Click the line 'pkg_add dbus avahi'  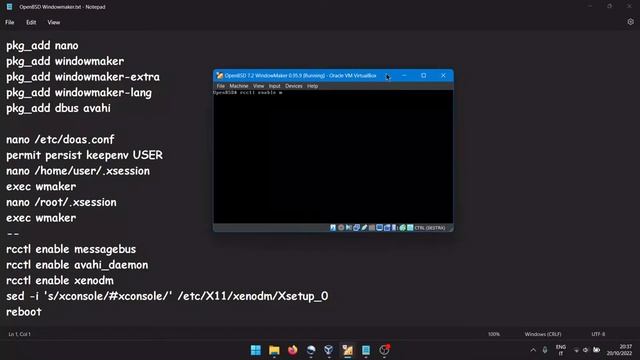[58, 108]
